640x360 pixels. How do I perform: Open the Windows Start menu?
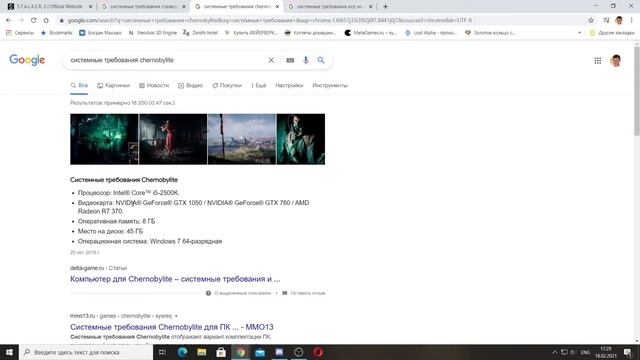pos(9,352)
